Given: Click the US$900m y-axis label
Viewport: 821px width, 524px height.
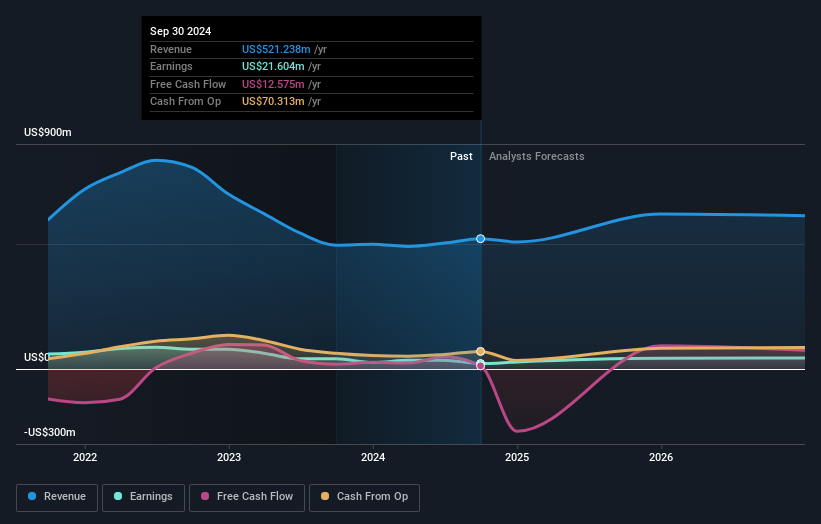Looking at the screenshot, I should pyautogui.click(x=48, y=132).
